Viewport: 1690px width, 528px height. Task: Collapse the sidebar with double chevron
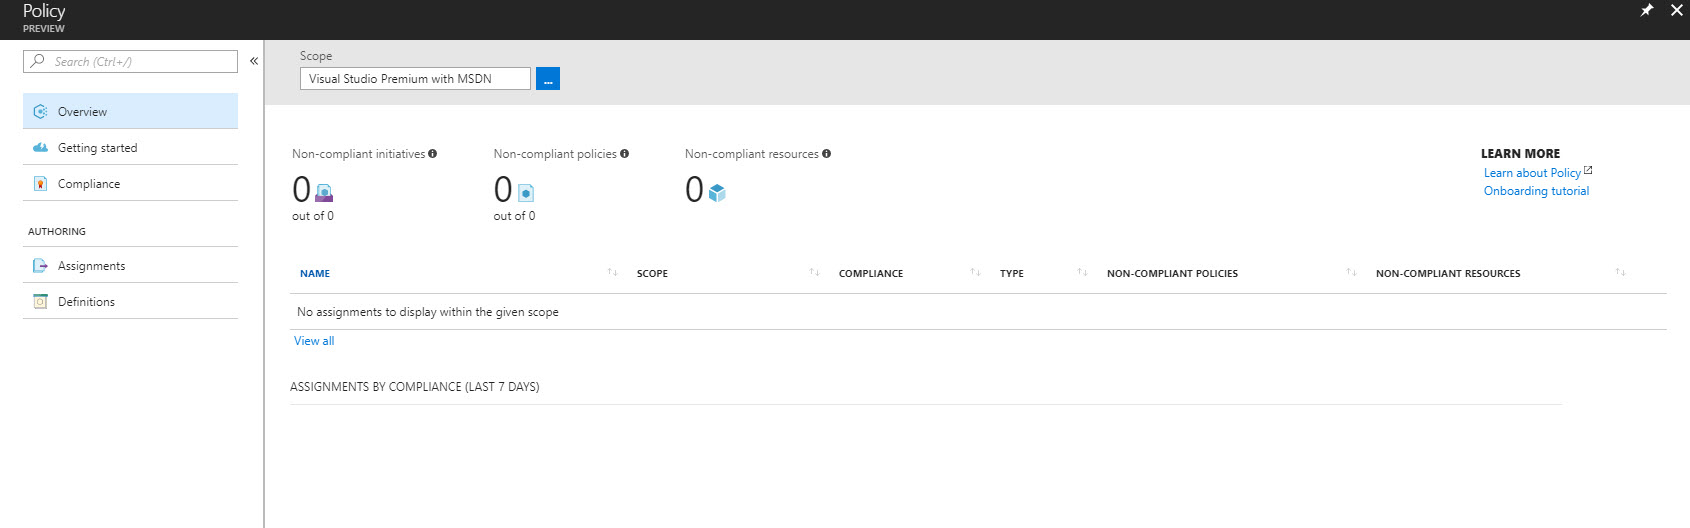[254, 61]
